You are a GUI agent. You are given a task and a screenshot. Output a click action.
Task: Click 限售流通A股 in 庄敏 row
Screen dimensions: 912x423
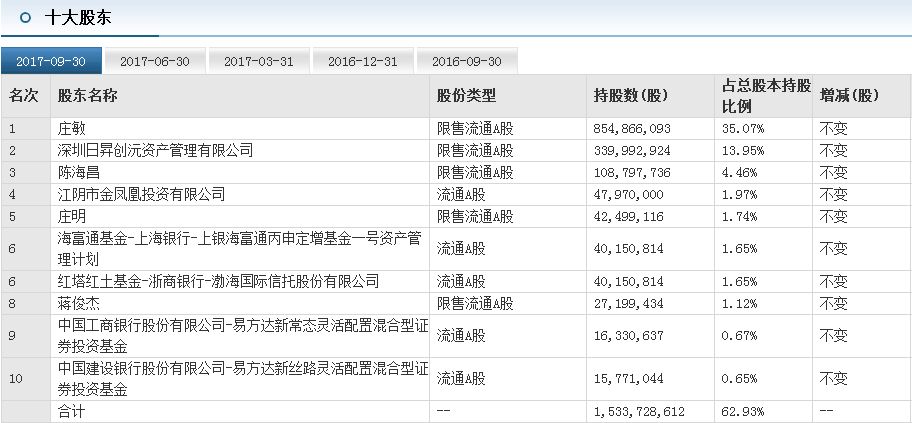tap(475, 129)
